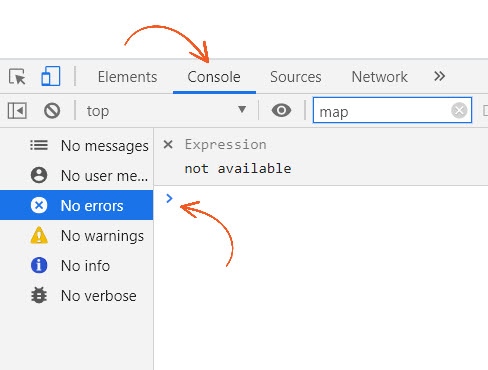488x370 pixels.
Task: Click the No errors red icon
Action: [39, 205]
